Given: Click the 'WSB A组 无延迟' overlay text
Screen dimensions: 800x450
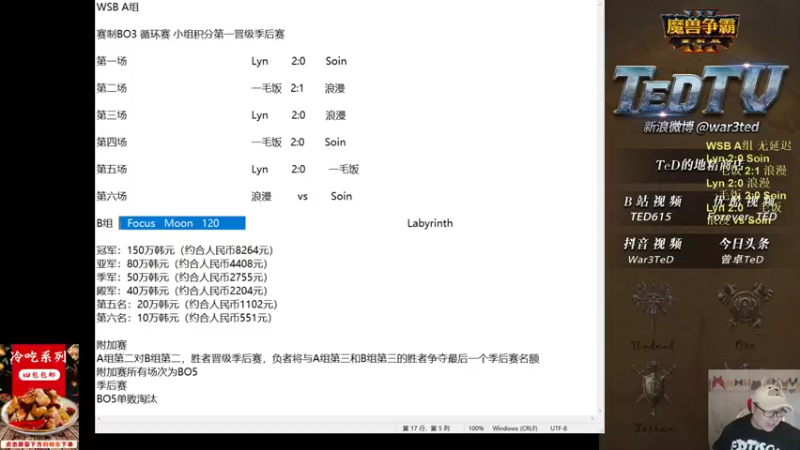Looking at the screenshot, I should coord(748,146).
